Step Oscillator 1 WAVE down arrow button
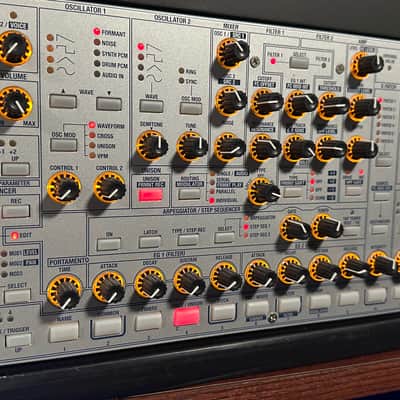Screen dimensions: 400x400 (x=109, y=104)
